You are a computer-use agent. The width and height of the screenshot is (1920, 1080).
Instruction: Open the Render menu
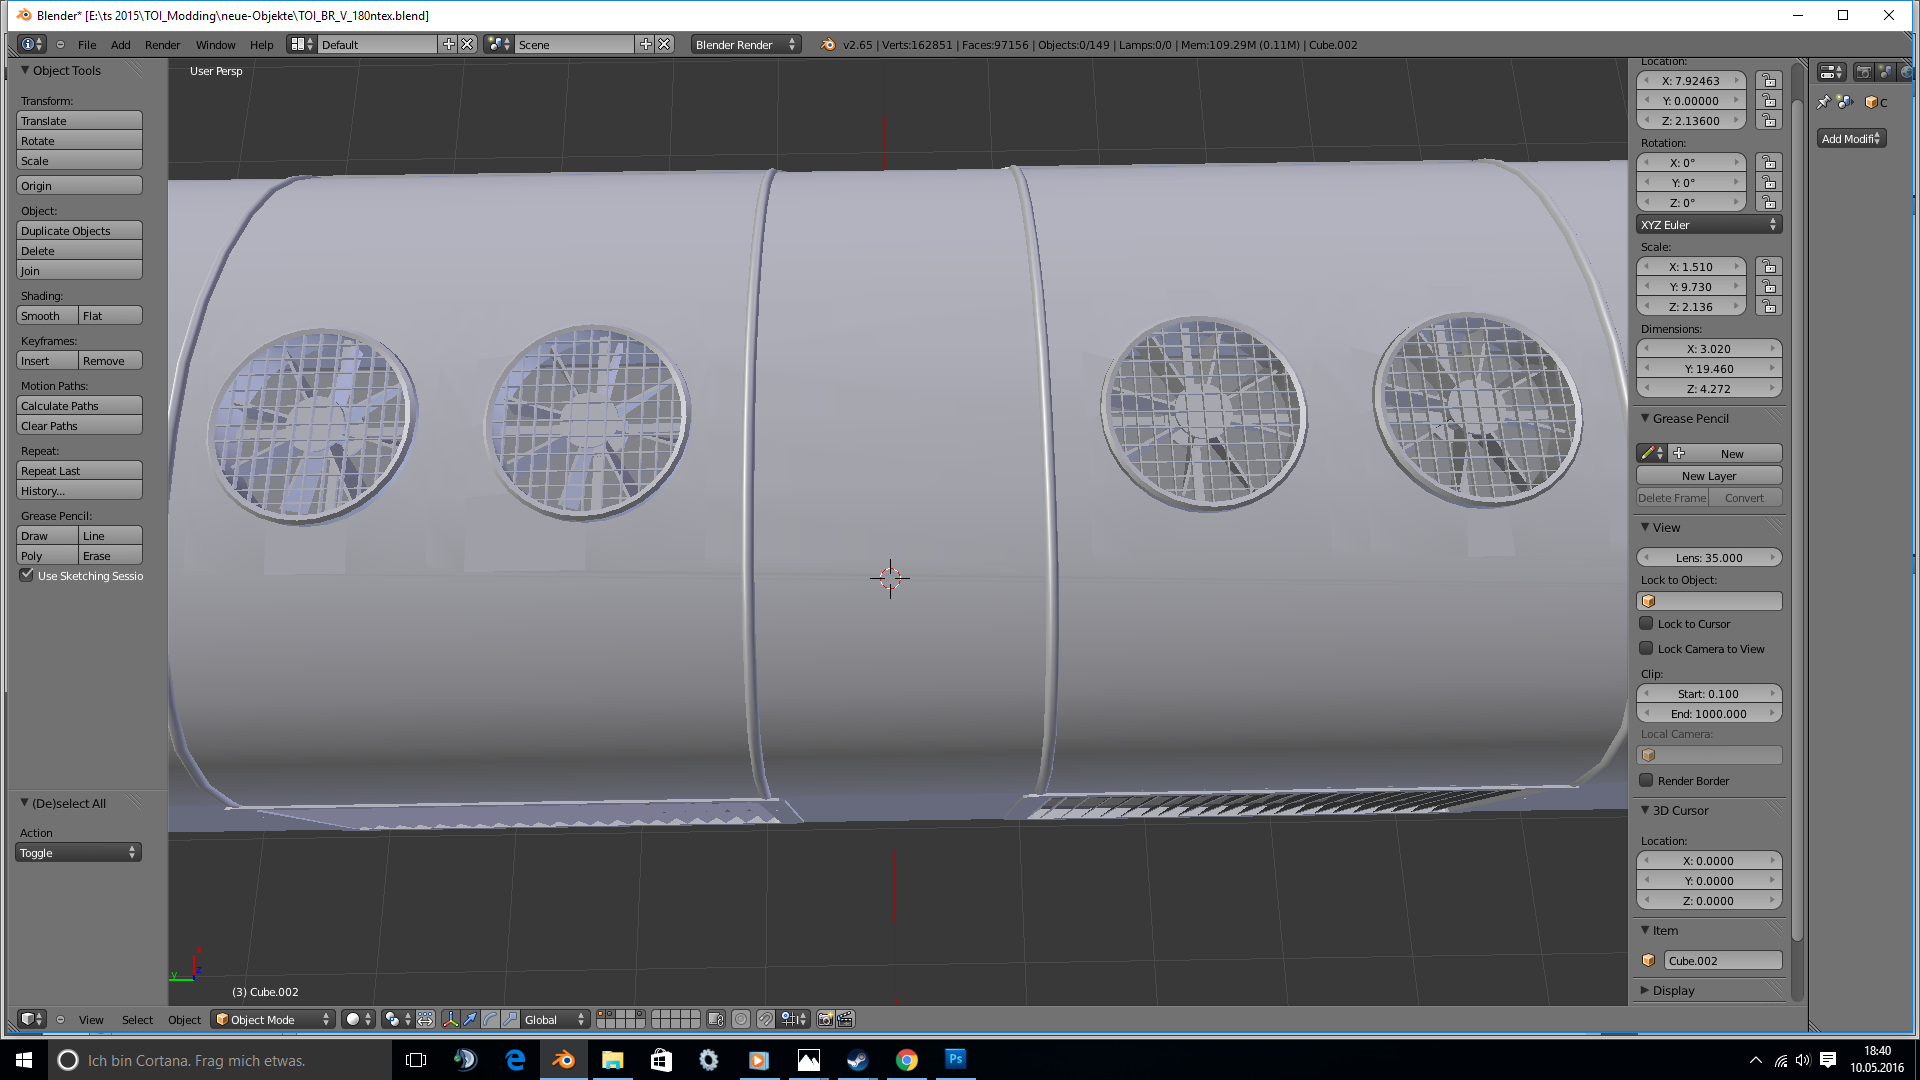tap(162, 45)
